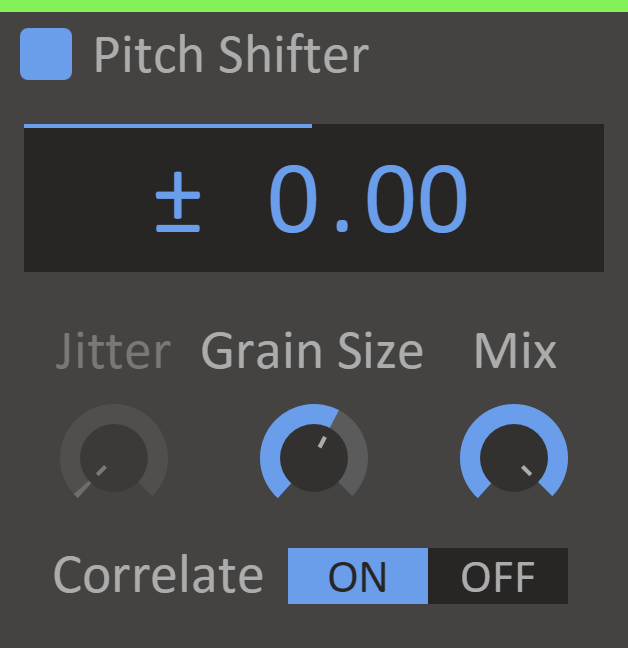Toggle the Pitch Shifter enable square
This screenshot has width=628, height=648.
[46, 54]
